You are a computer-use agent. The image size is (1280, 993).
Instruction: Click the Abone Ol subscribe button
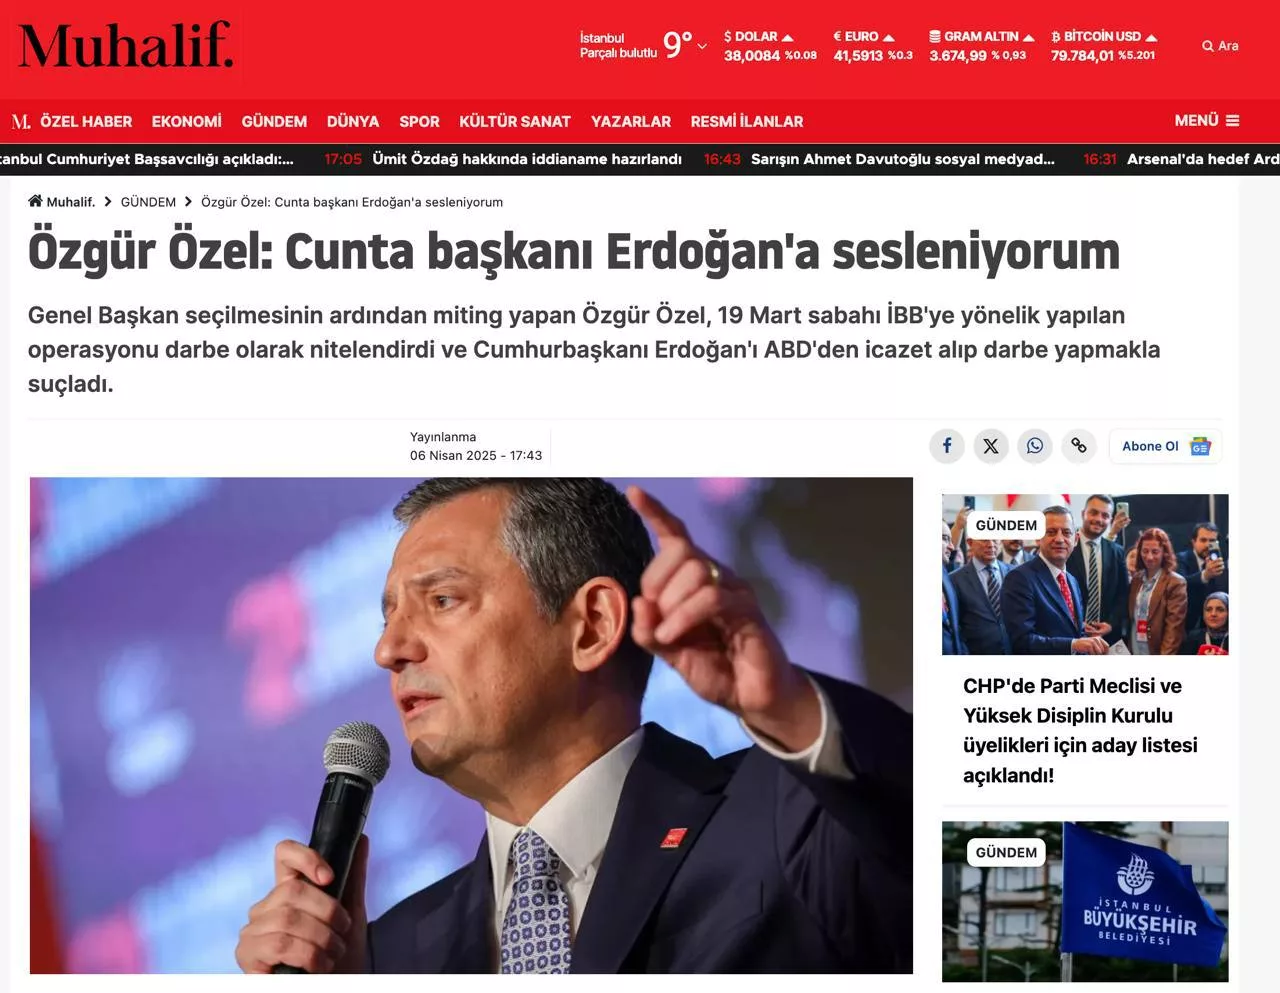point(1165,446)
